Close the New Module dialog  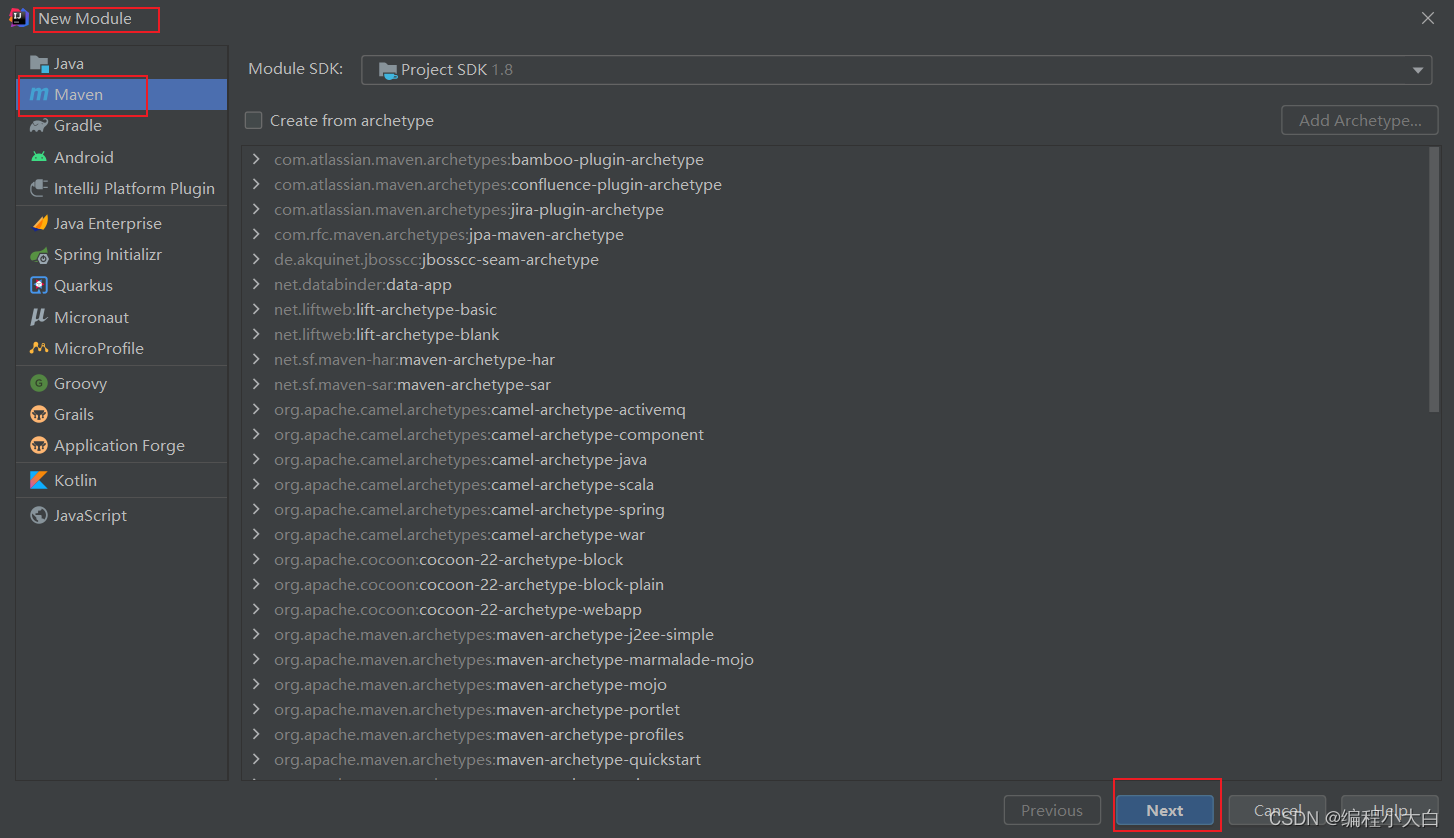click(1428, 18)
